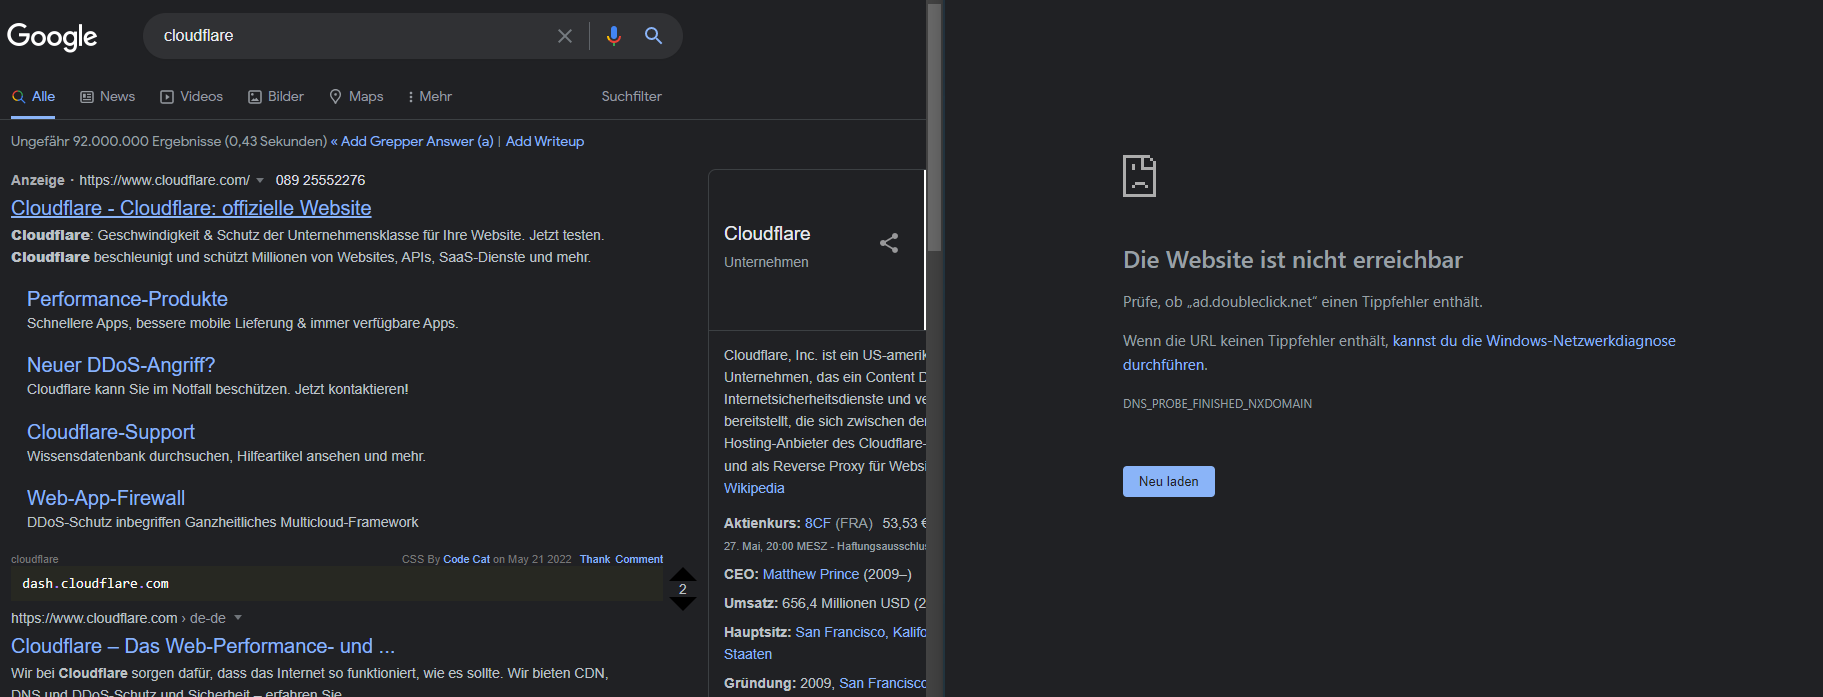Click the 8CF stock ticker link
Screen dimensions: 1823x697
(818, 523)
